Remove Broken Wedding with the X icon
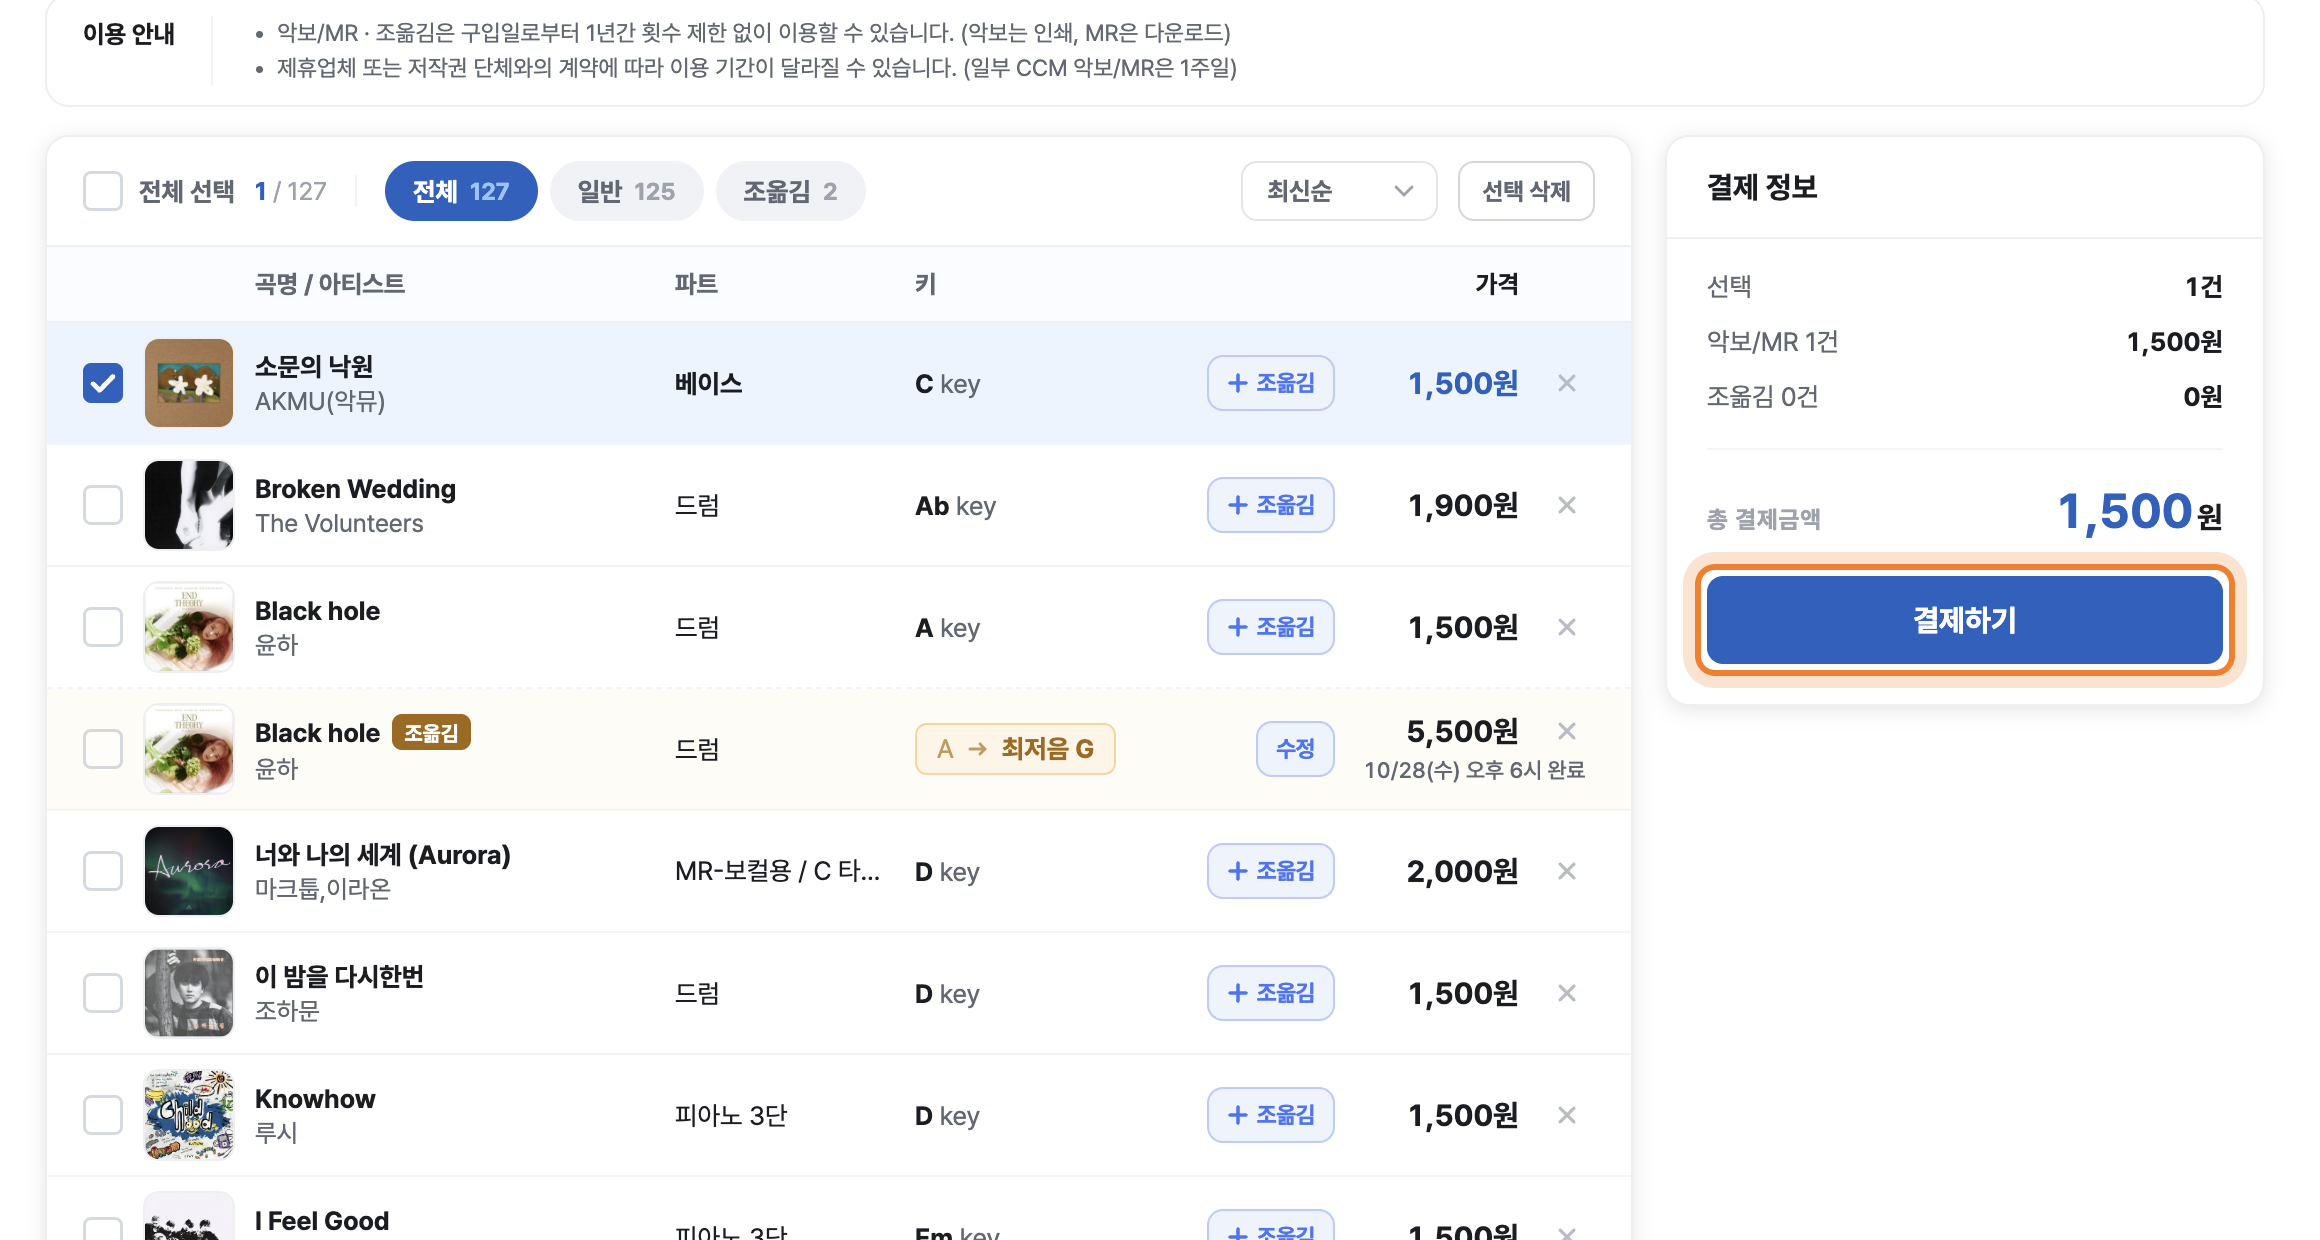This screenshot has height=1240, width=2320. tap(1567, 505)
